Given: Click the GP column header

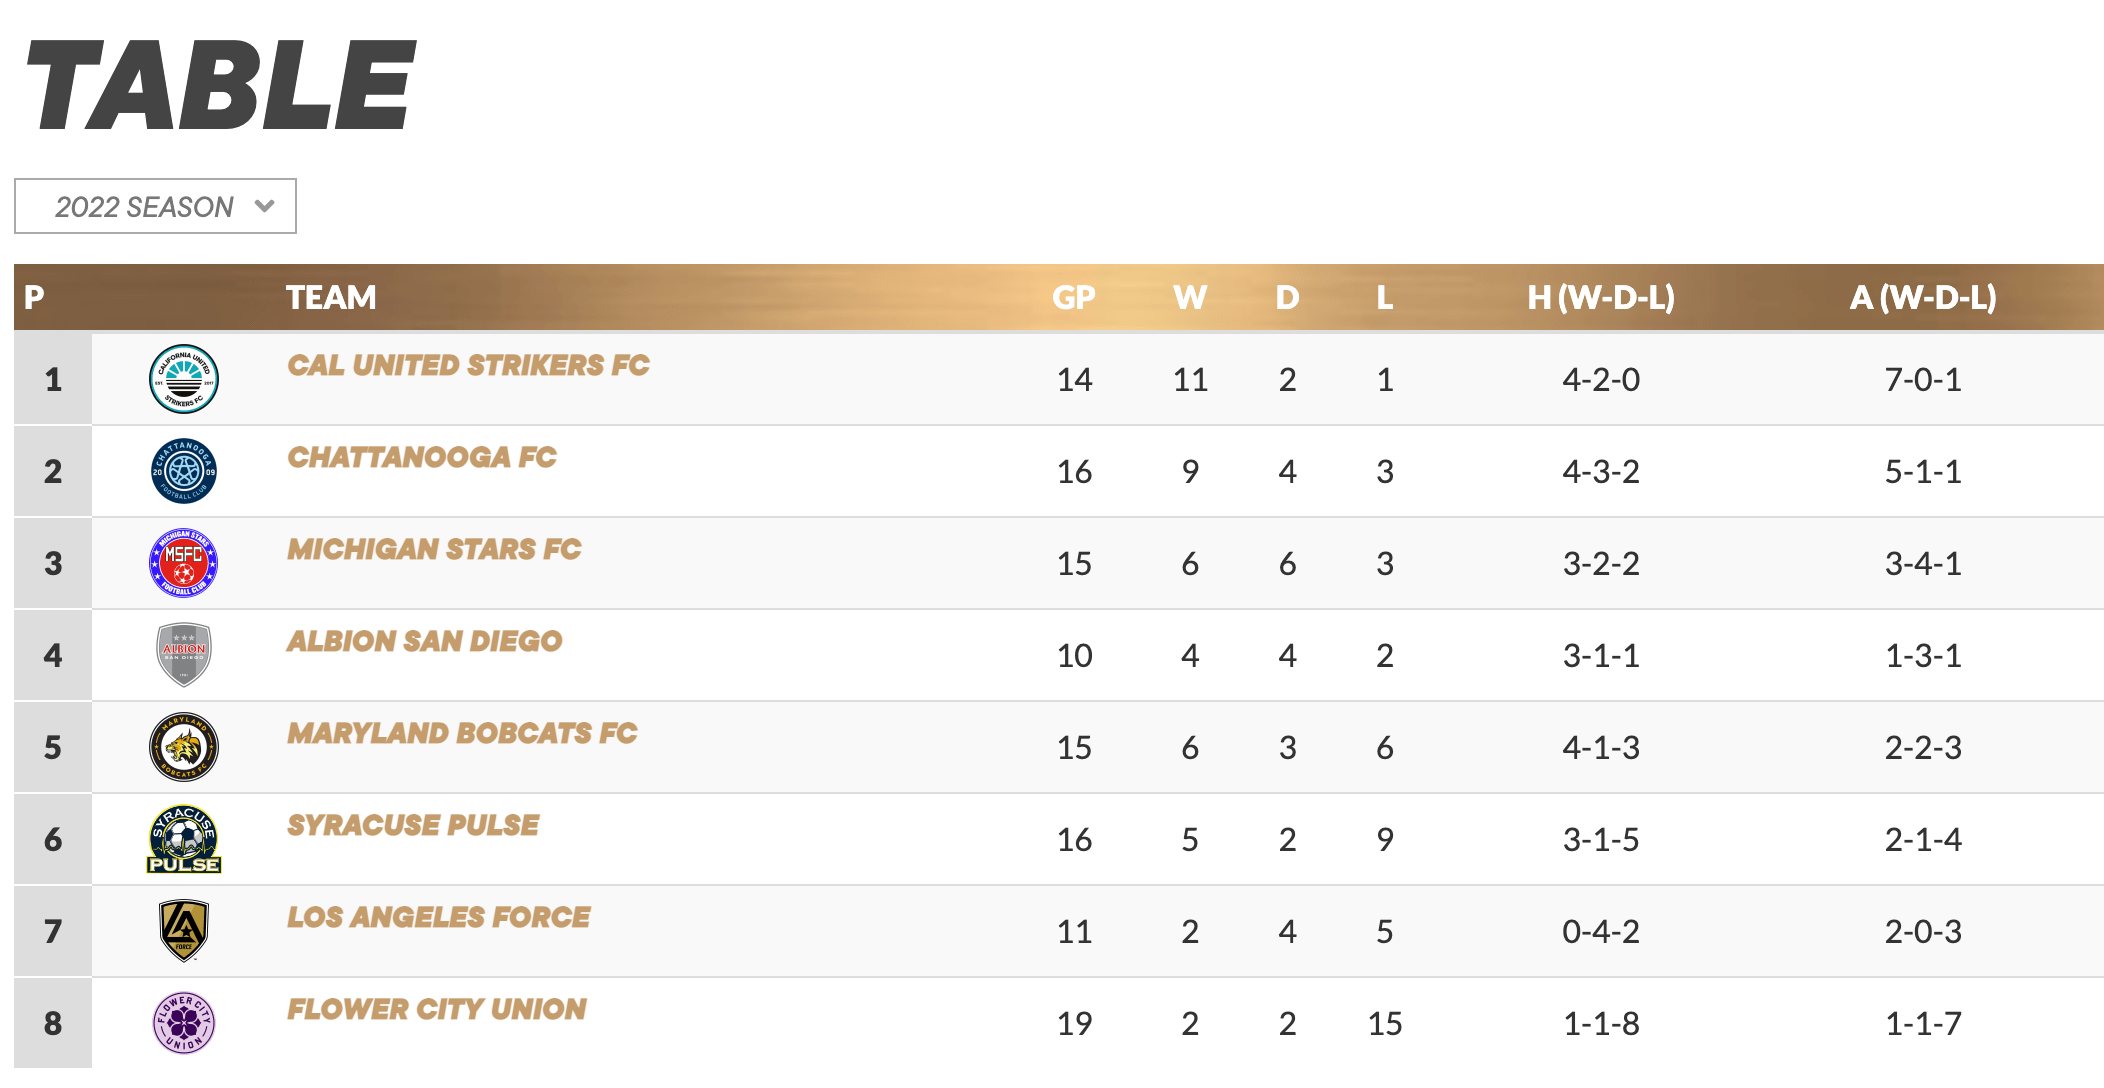Looking at the screenshot, I should [1074, 297].
